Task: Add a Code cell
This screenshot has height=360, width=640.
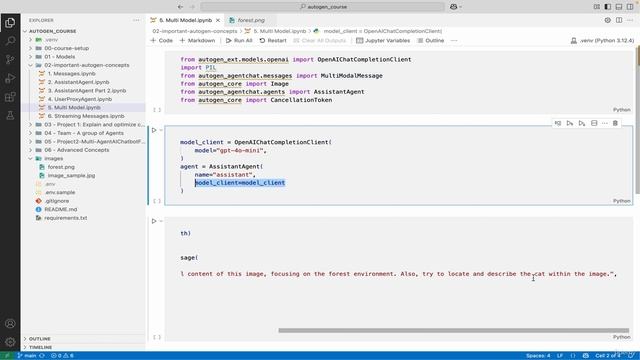Action: coord(162,40)
